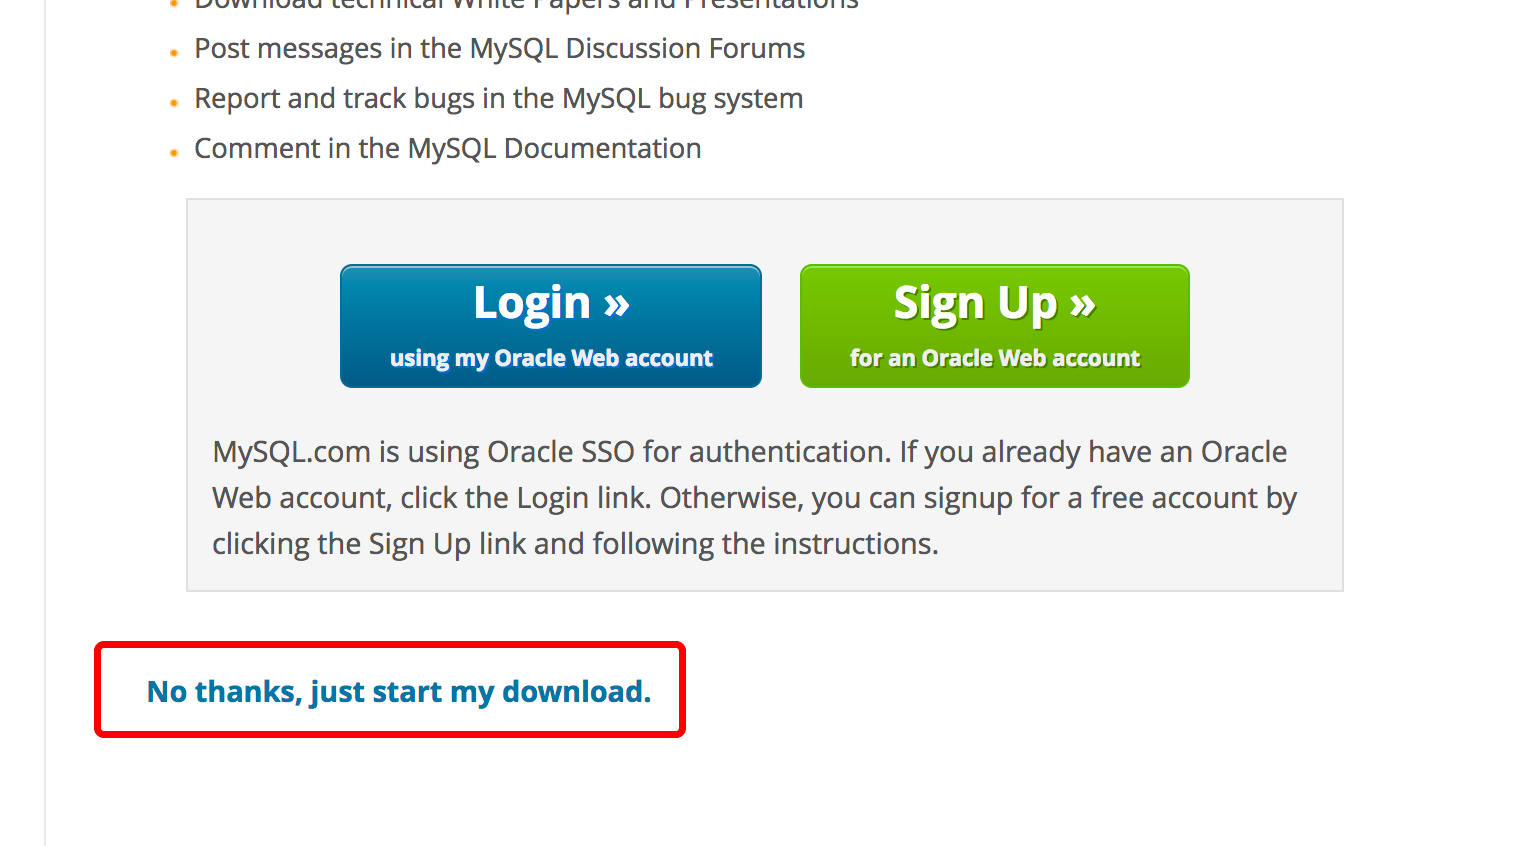Select "Comment in the MySQL Documentation" item

pyautogui.click(x=447, y=149)
